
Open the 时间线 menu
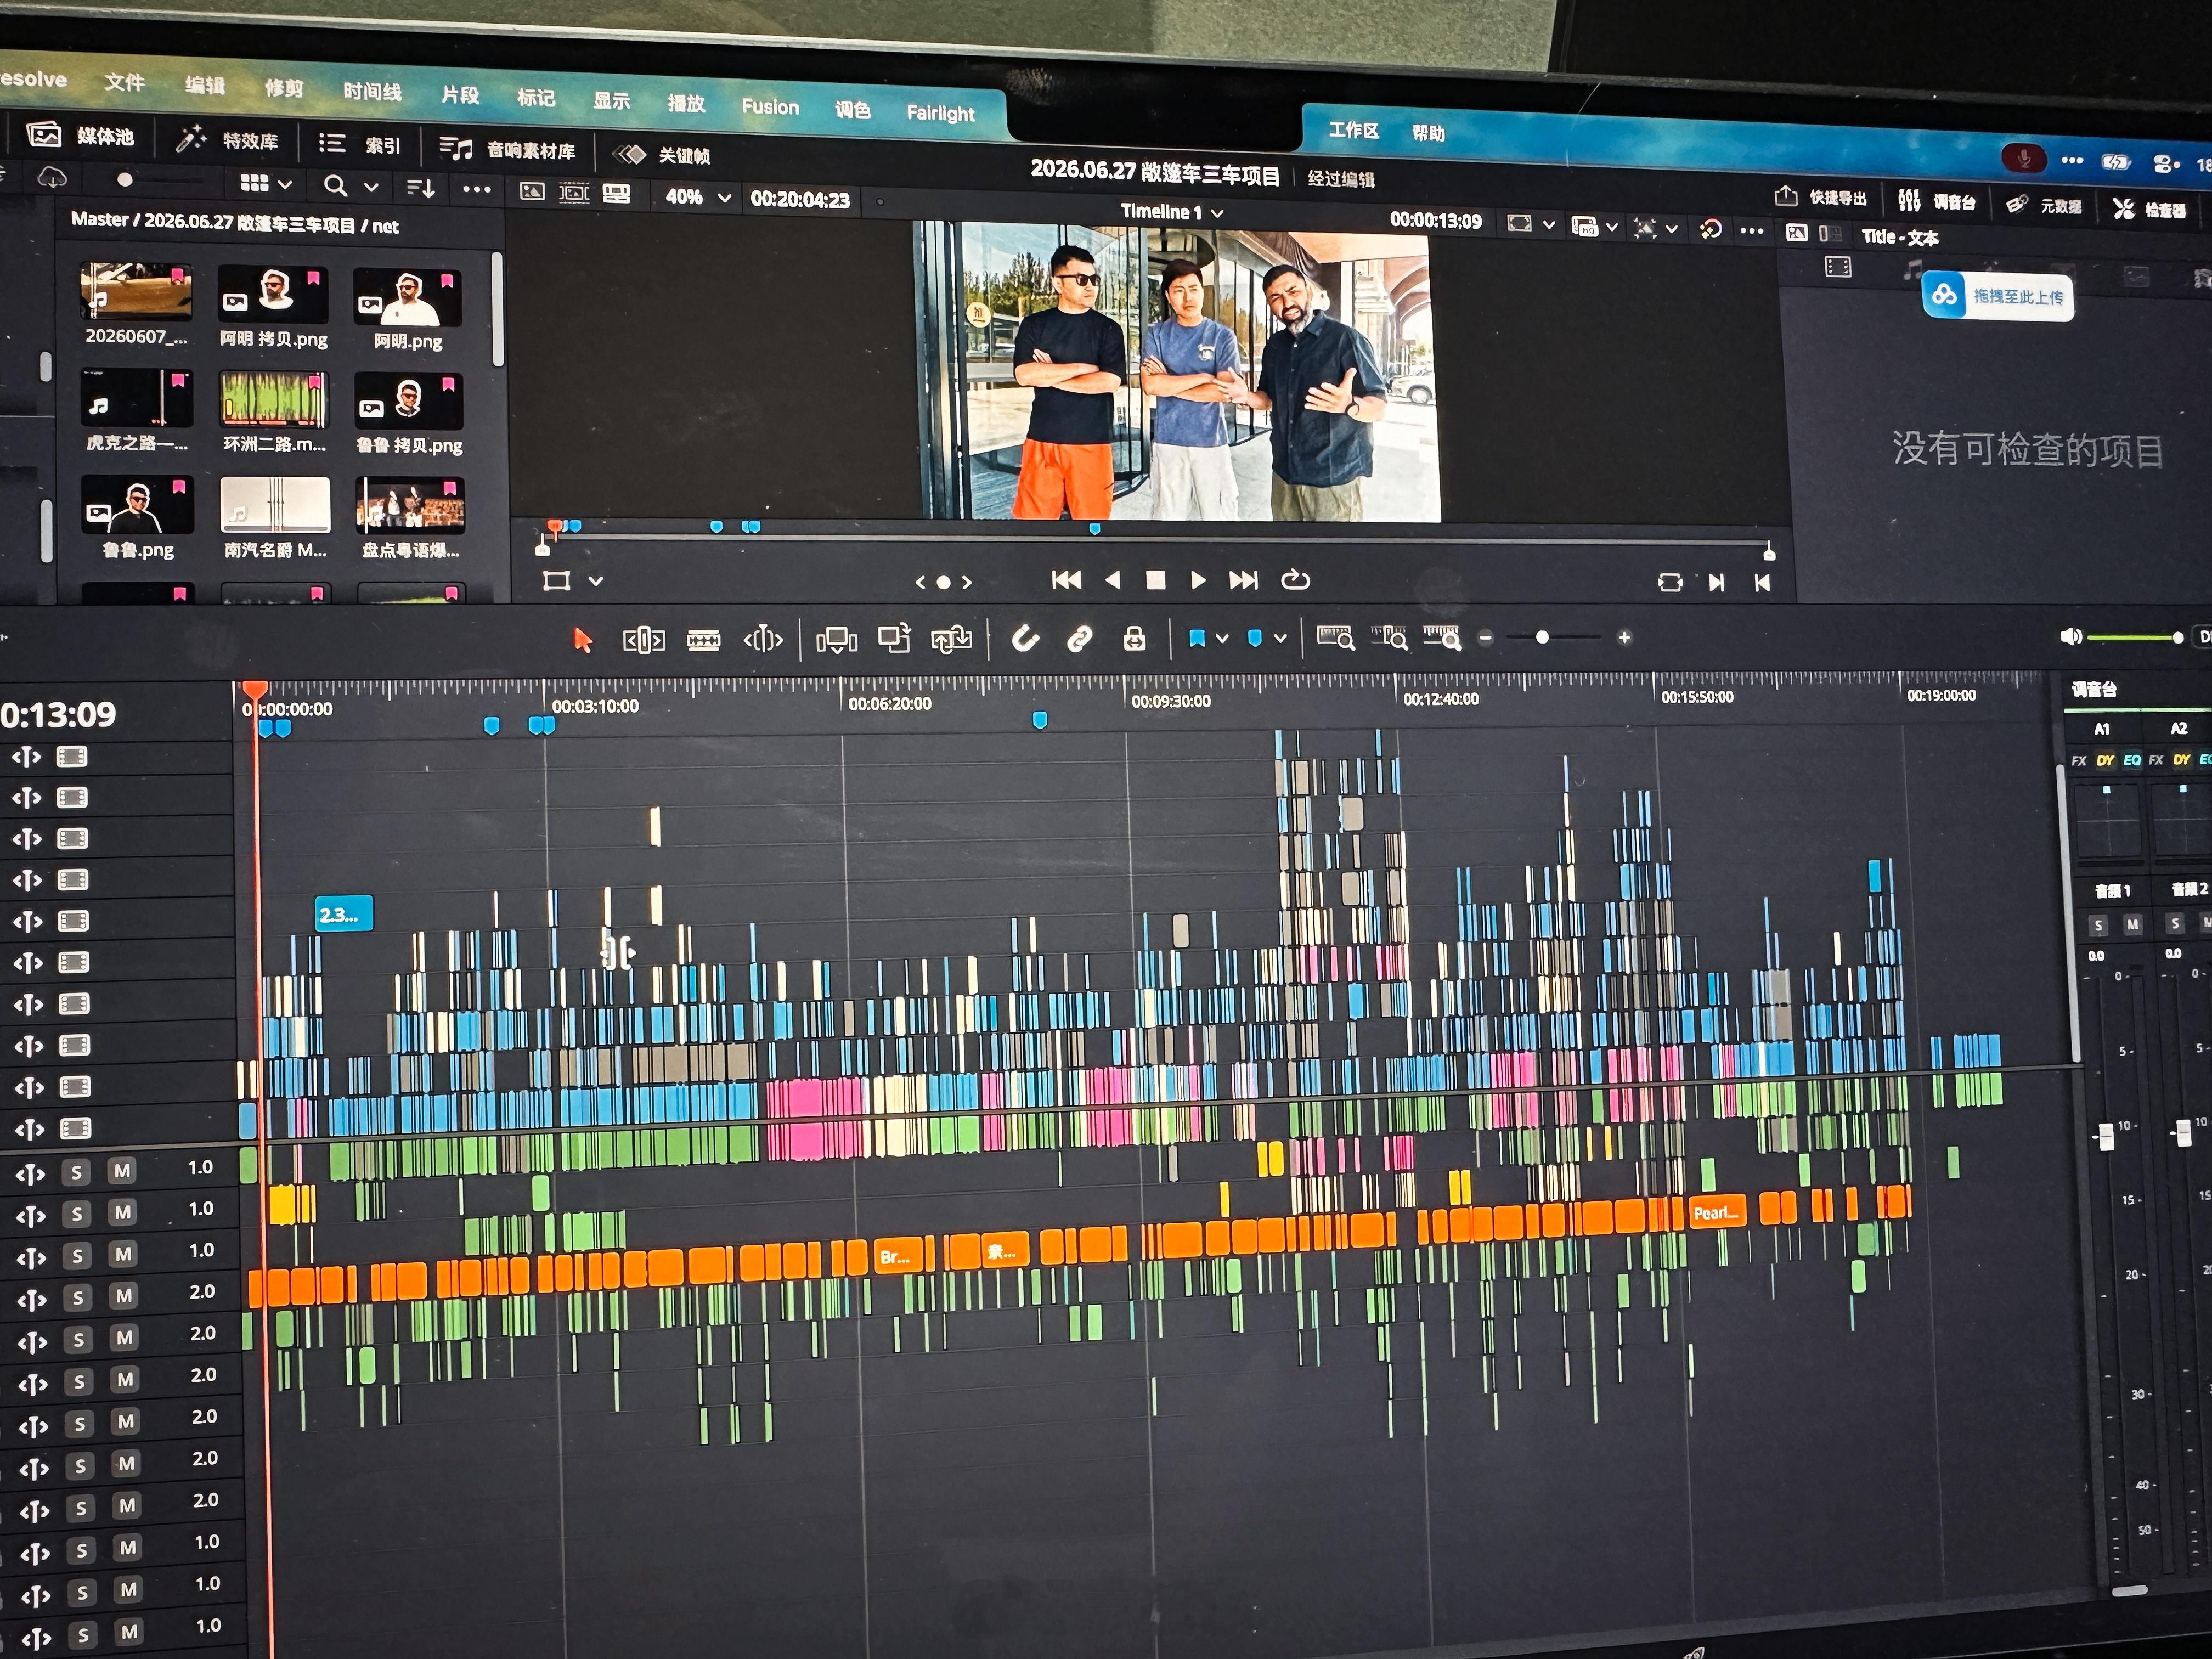click(372, 92)
